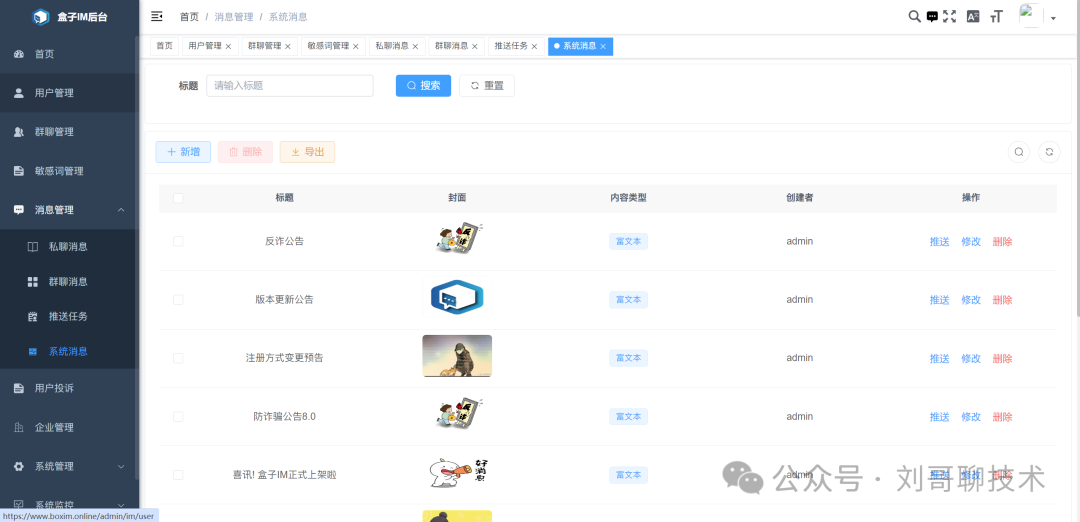Viewport: 1080px width, 522px height.
Task: Open 企业管理 in the sidebar
Action: pos(69,427)
